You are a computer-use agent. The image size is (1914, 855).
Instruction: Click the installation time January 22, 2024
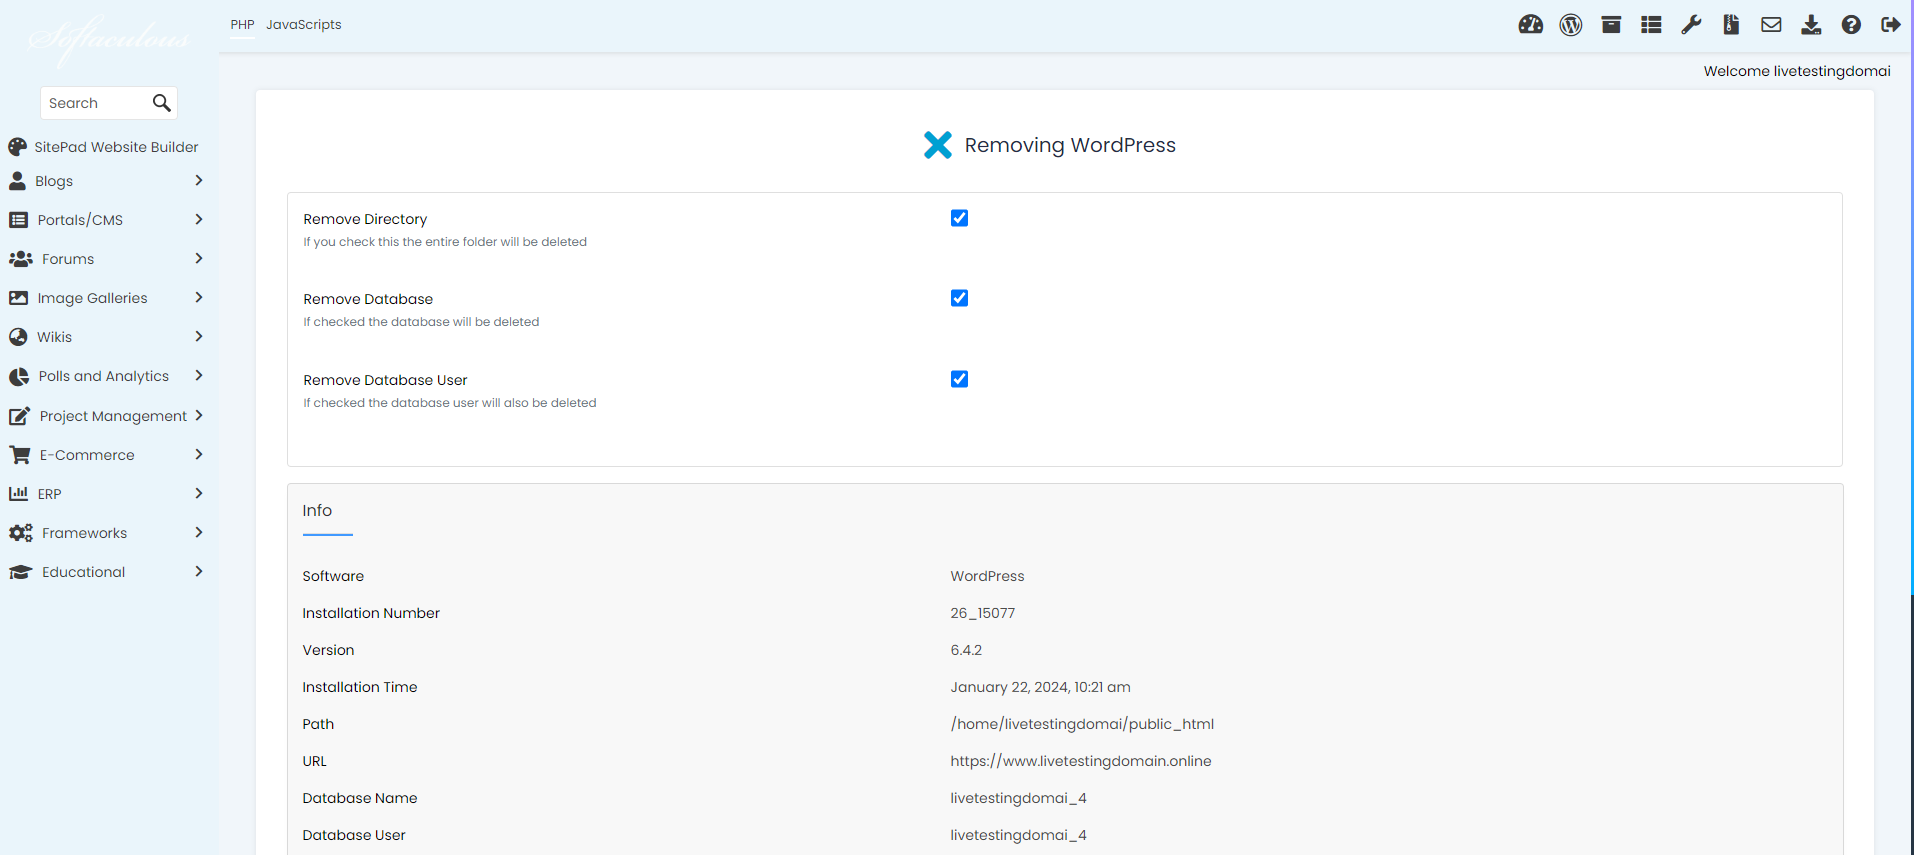click(1040, 687)
